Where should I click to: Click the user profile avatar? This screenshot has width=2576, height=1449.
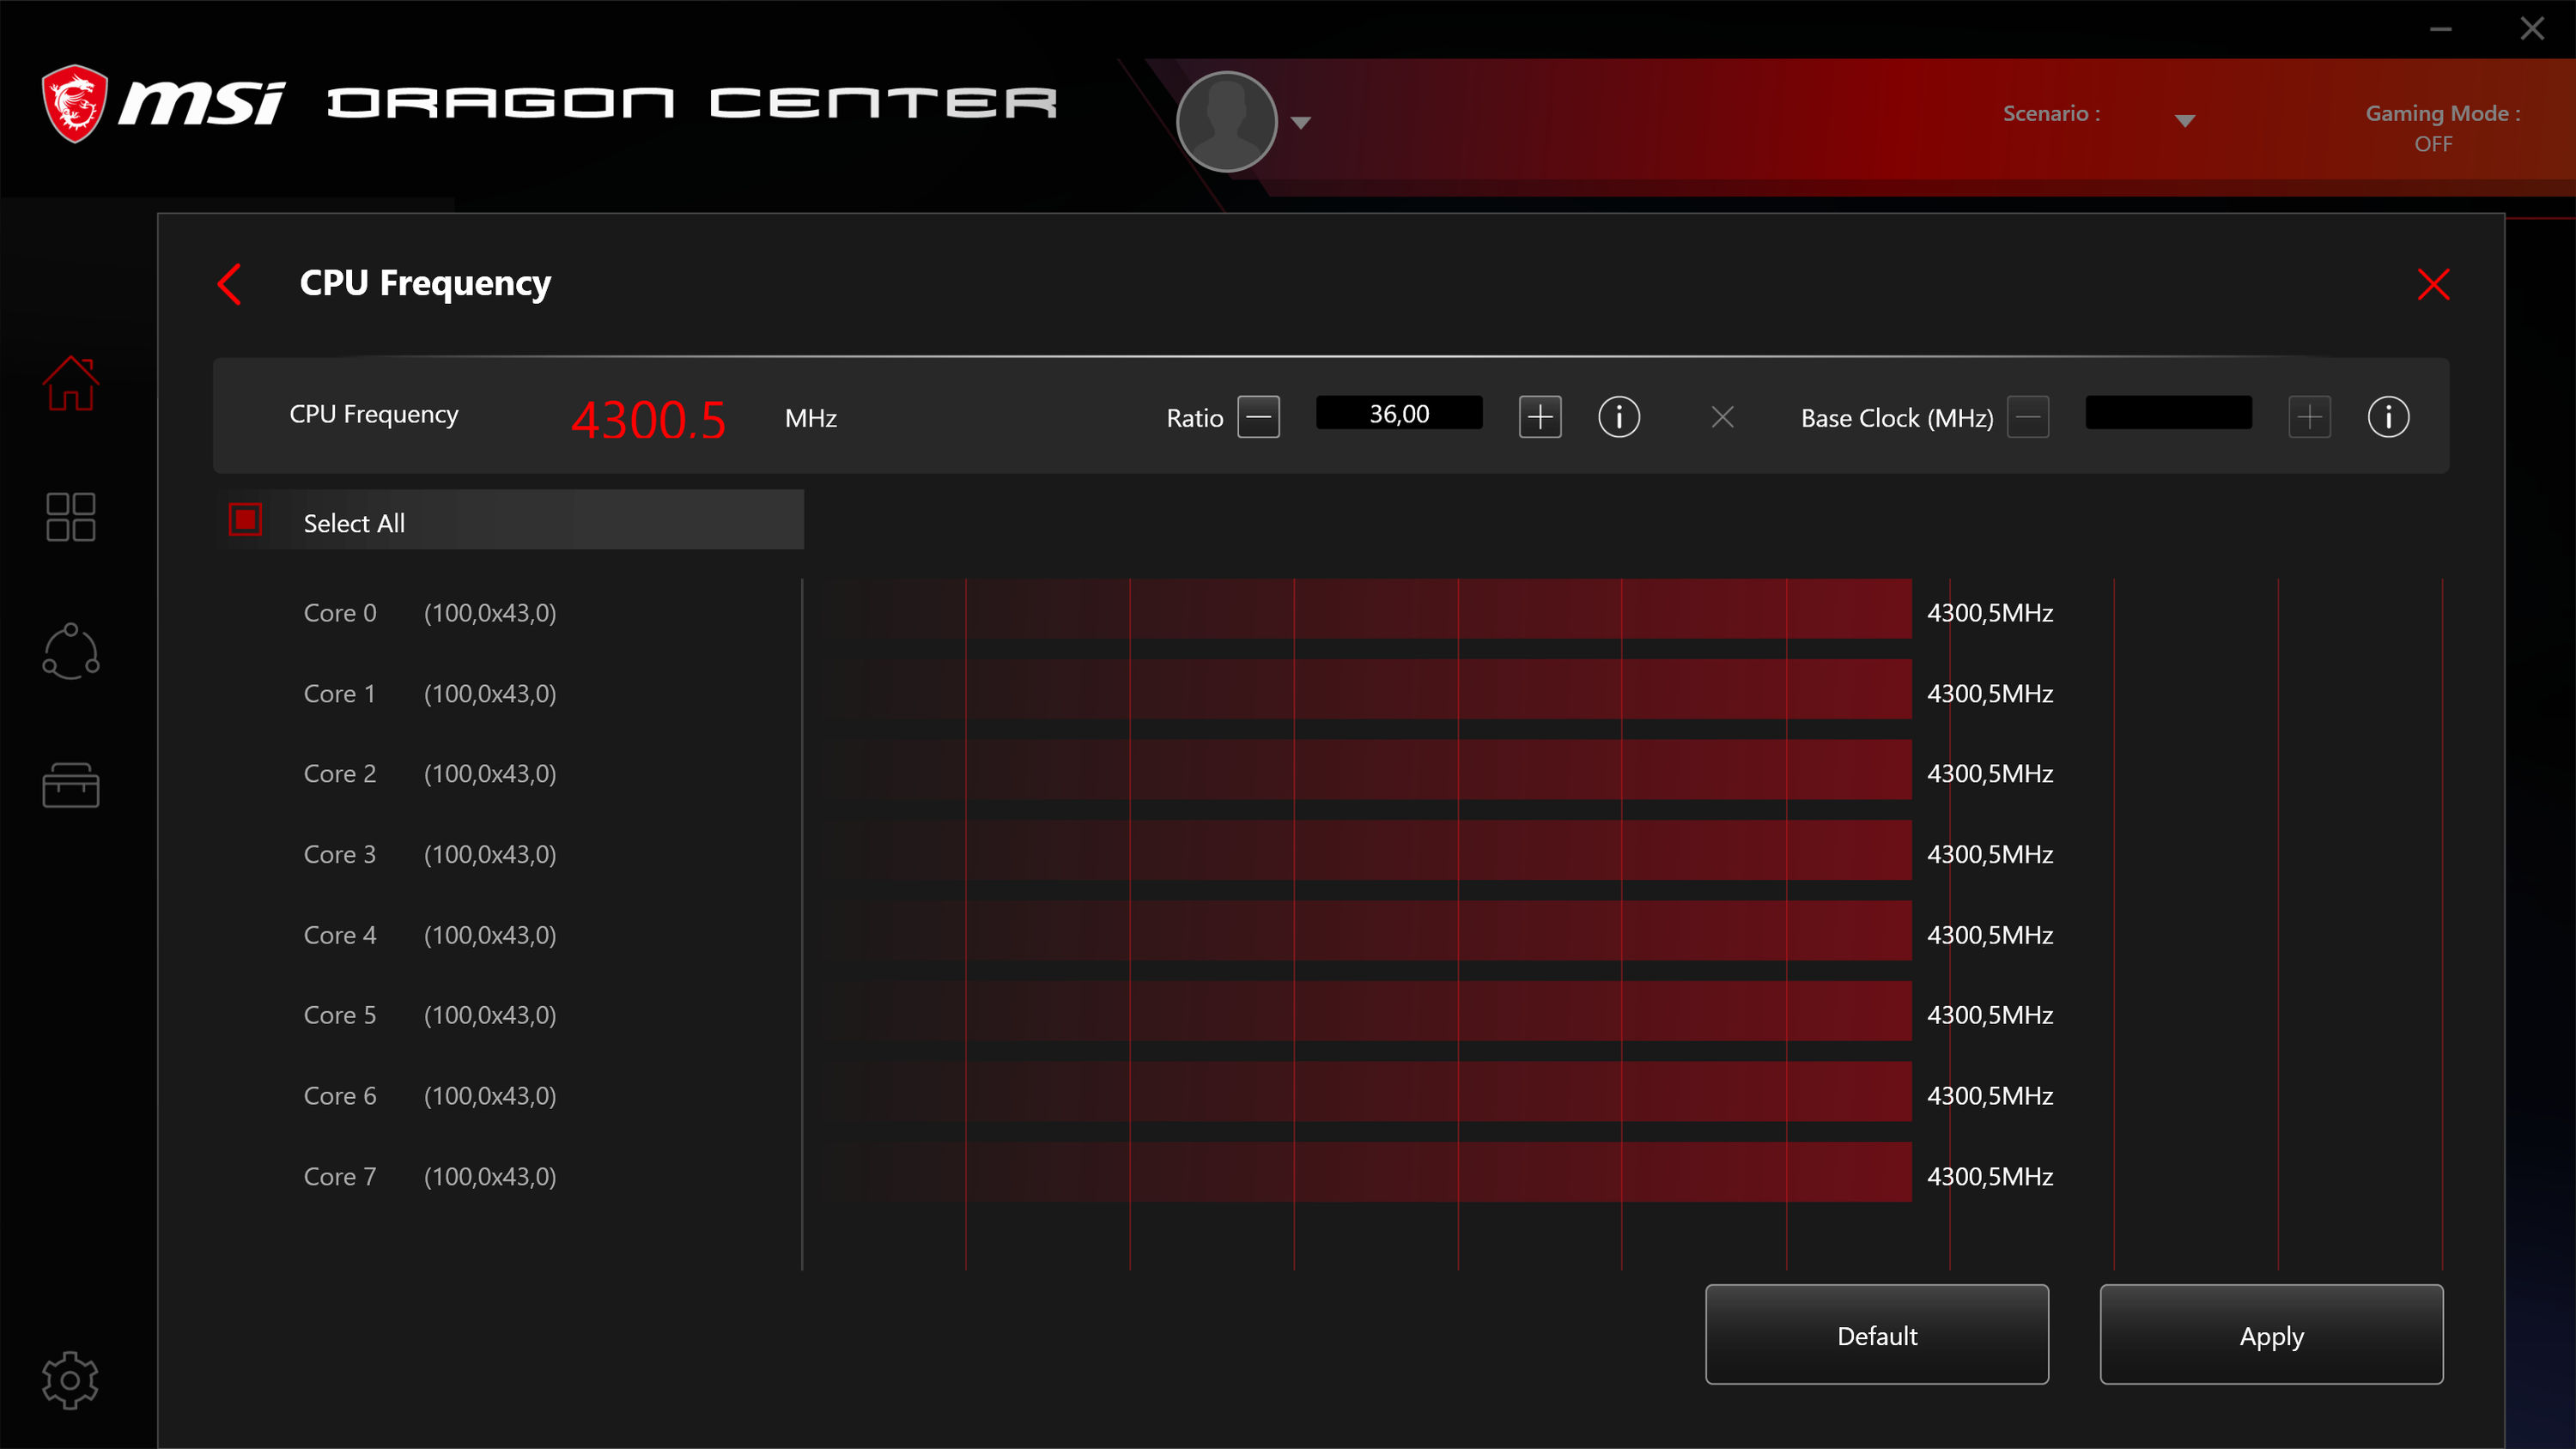click(1226, 122)
